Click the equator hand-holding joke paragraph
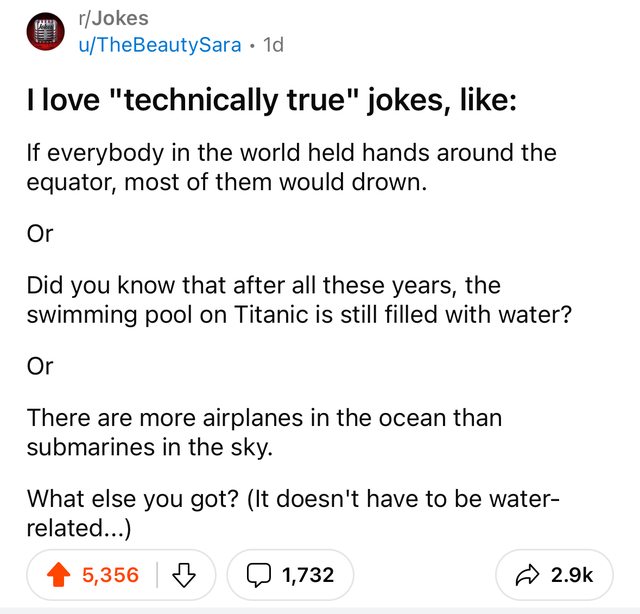This screenshot has width=640, height=614. click(x=290, y=168)
